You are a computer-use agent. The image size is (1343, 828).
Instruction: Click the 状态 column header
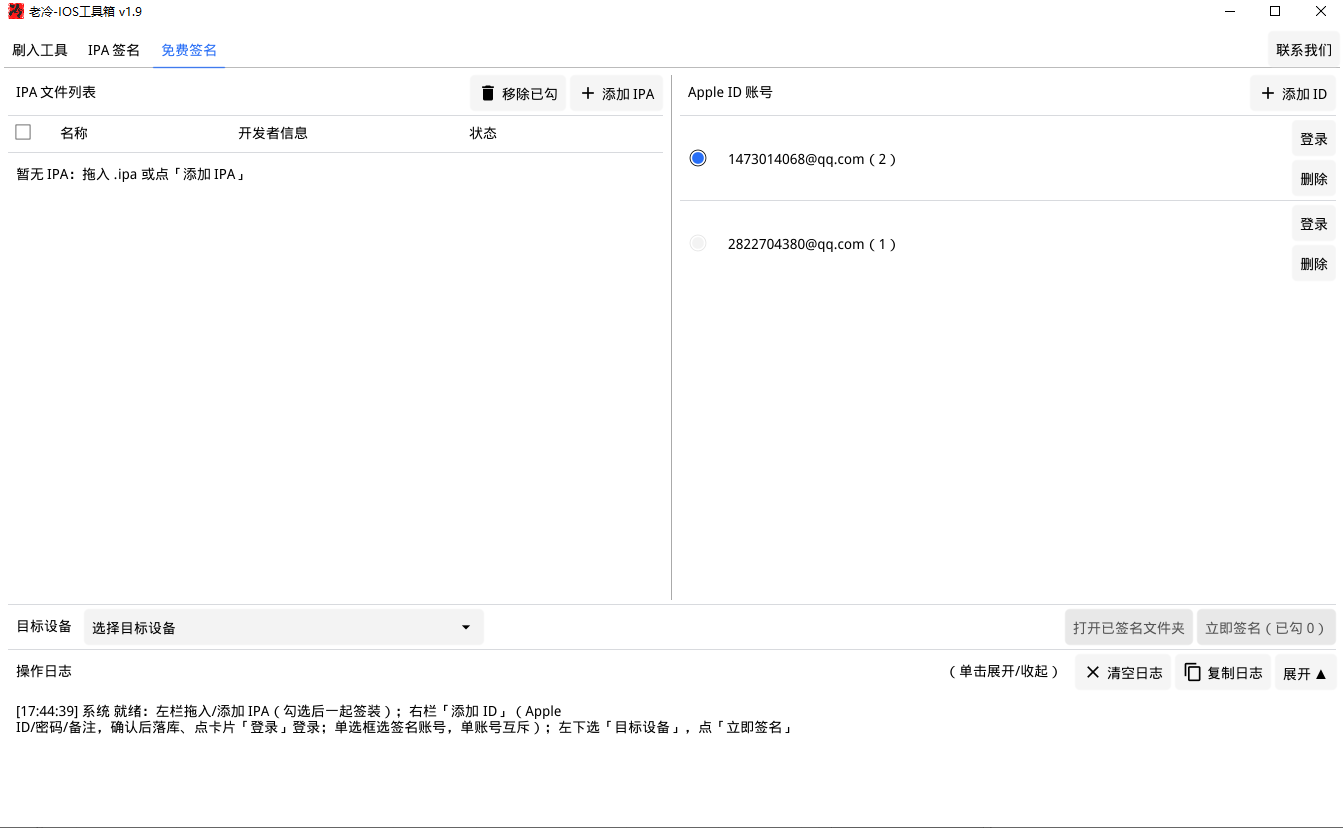pos(483,133)
